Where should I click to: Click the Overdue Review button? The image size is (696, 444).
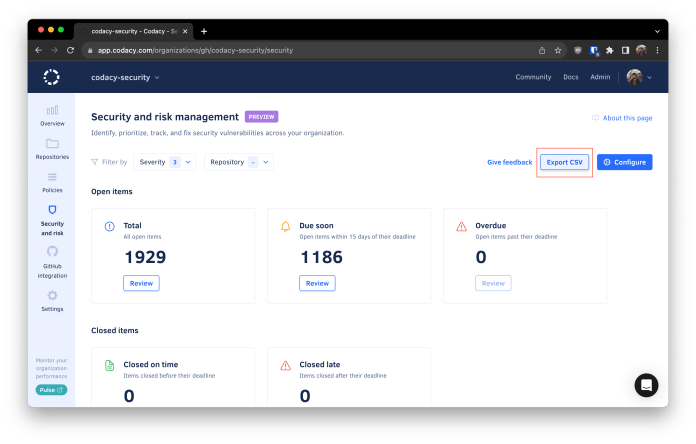click(493, 283)
